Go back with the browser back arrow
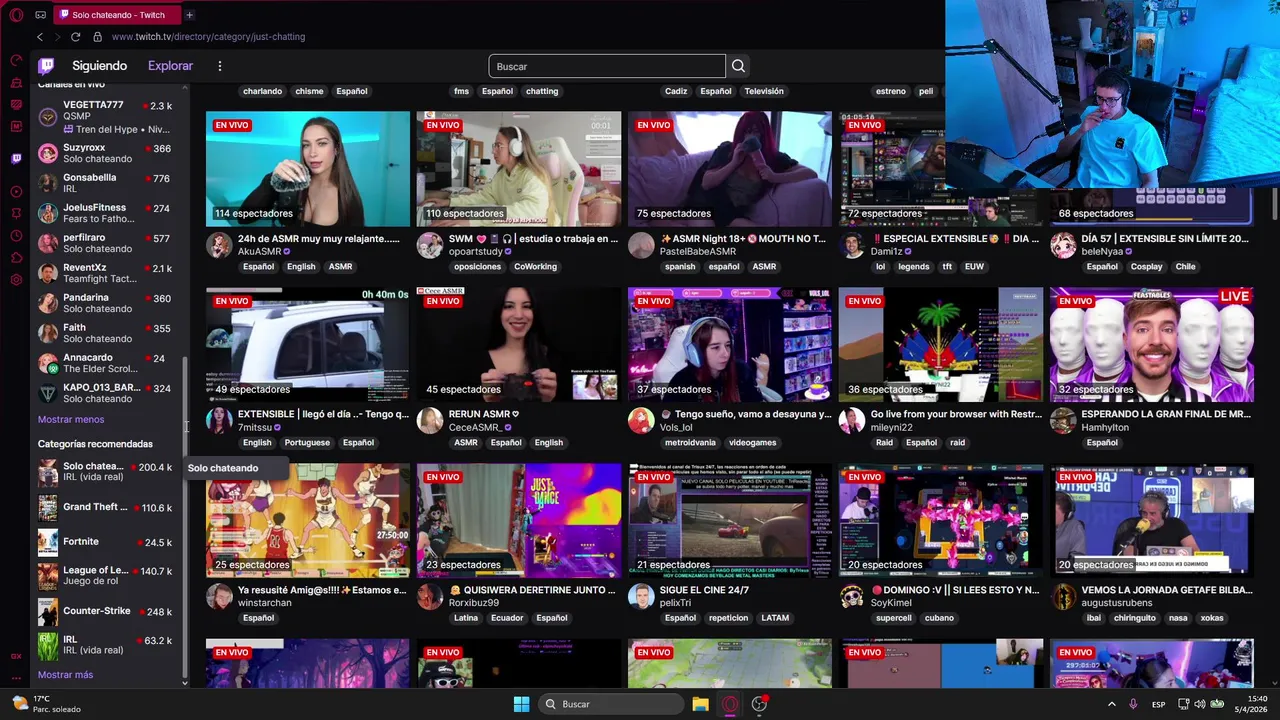The height and width of the screenshot is (720, 1280). tap(40, 37)
